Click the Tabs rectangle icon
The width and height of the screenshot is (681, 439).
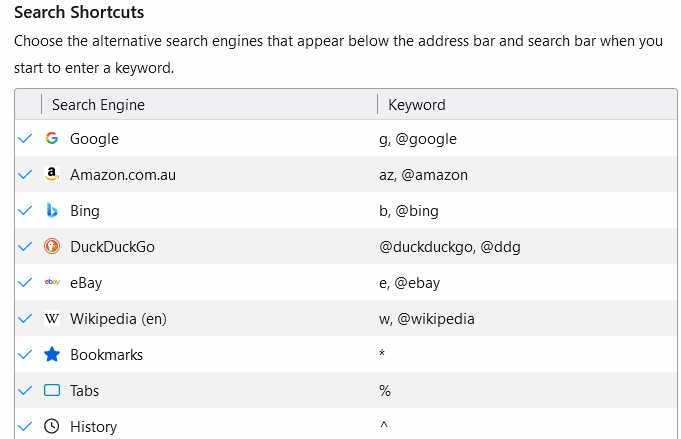click(x=52, y=390)
